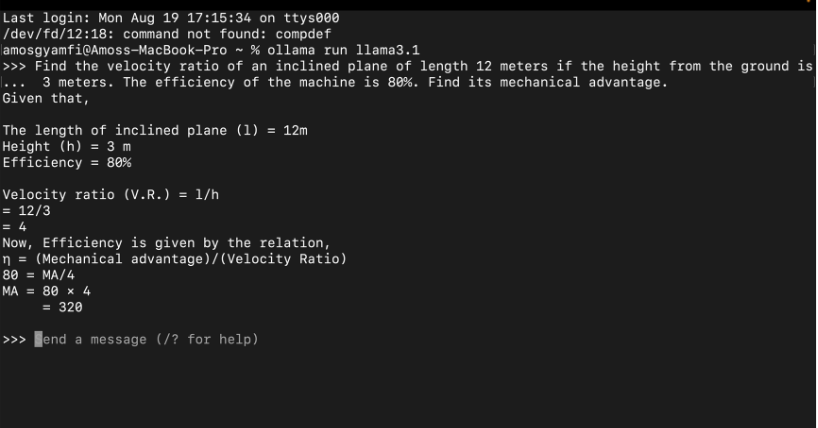This screenshot has height=428, width=818.
Task: Click the '= 4' result line
Action: (15, 227)
